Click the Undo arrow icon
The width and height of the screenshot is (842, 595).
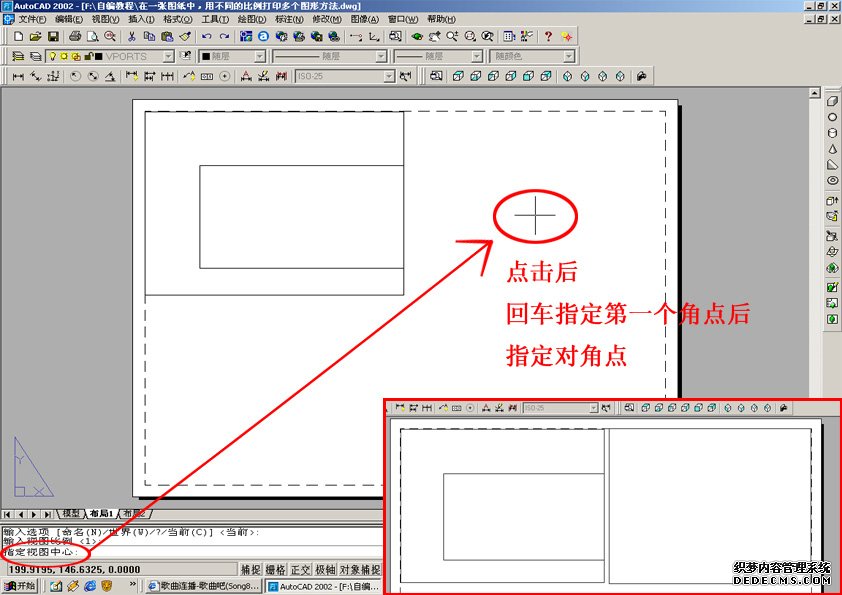point(207,36)
